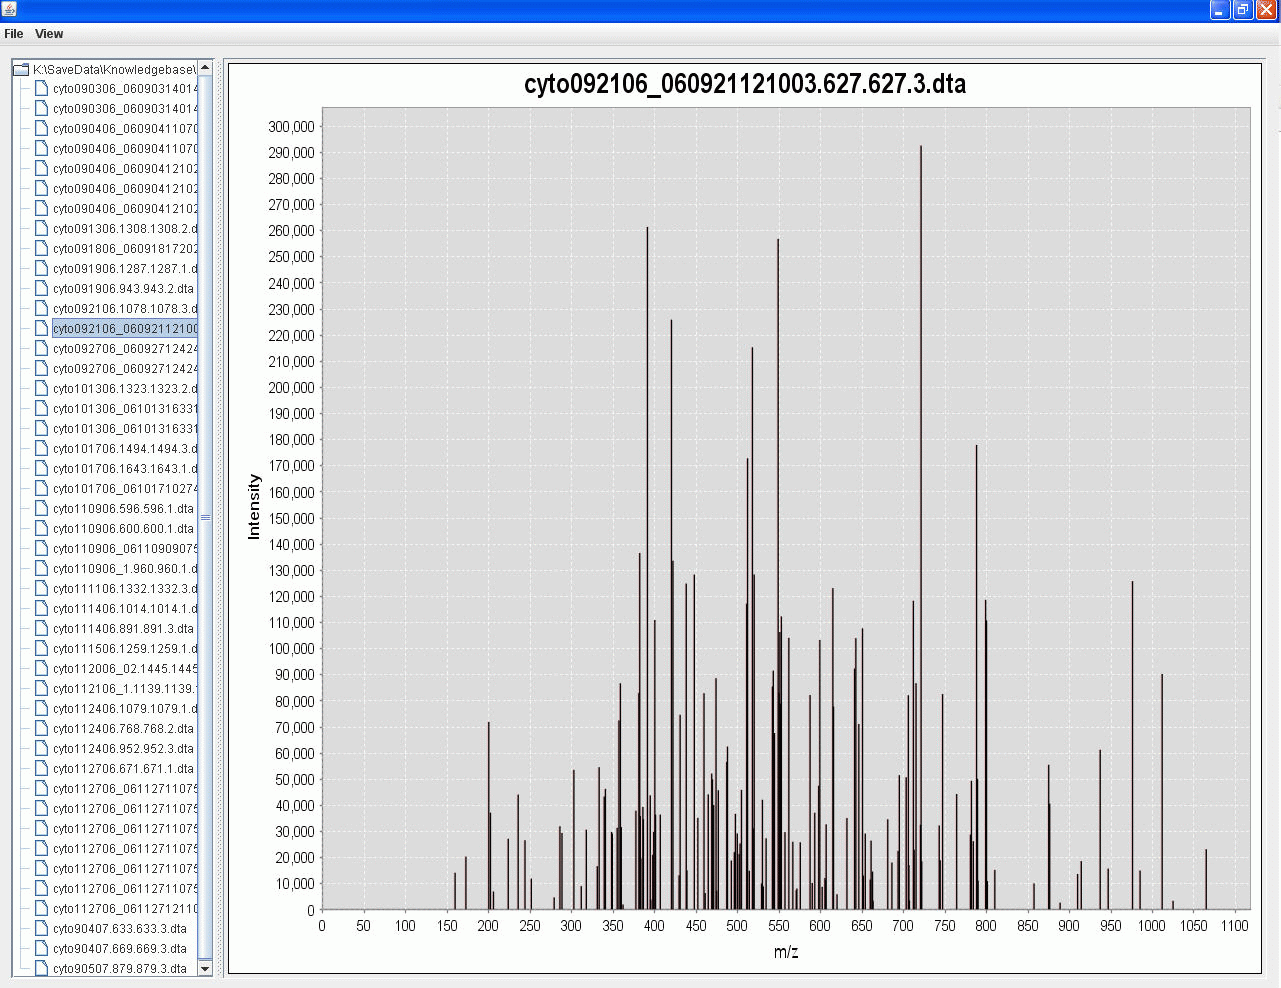1281x988 pixels.
Task: Click file icon for cyto110906_06110909075
Action: click(41, 548)
